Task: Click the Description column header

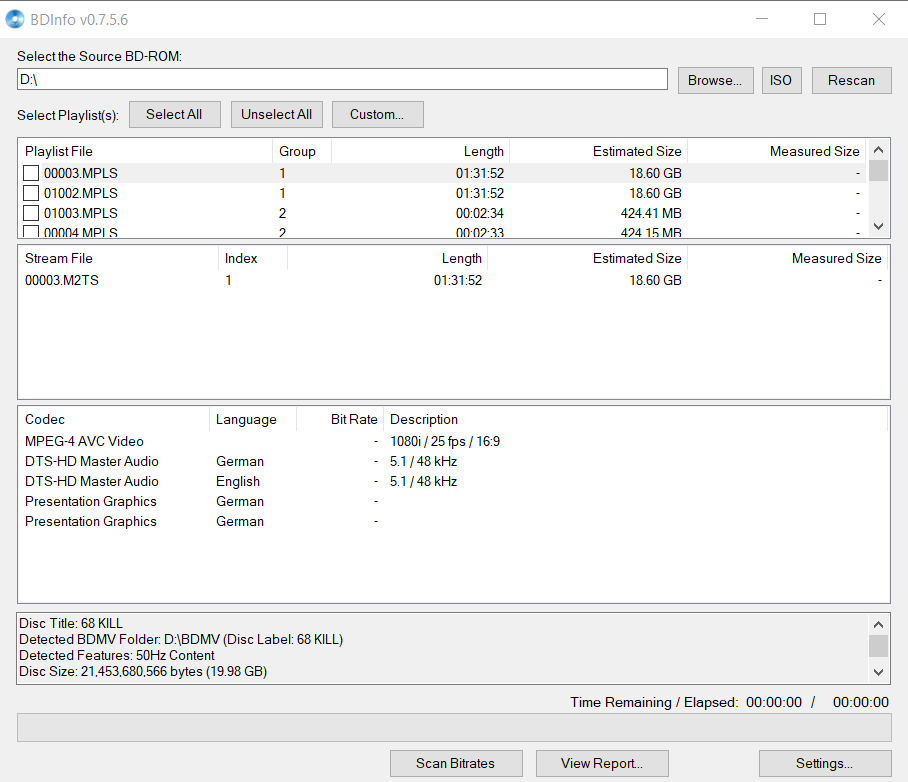Action: click(635, 419)
